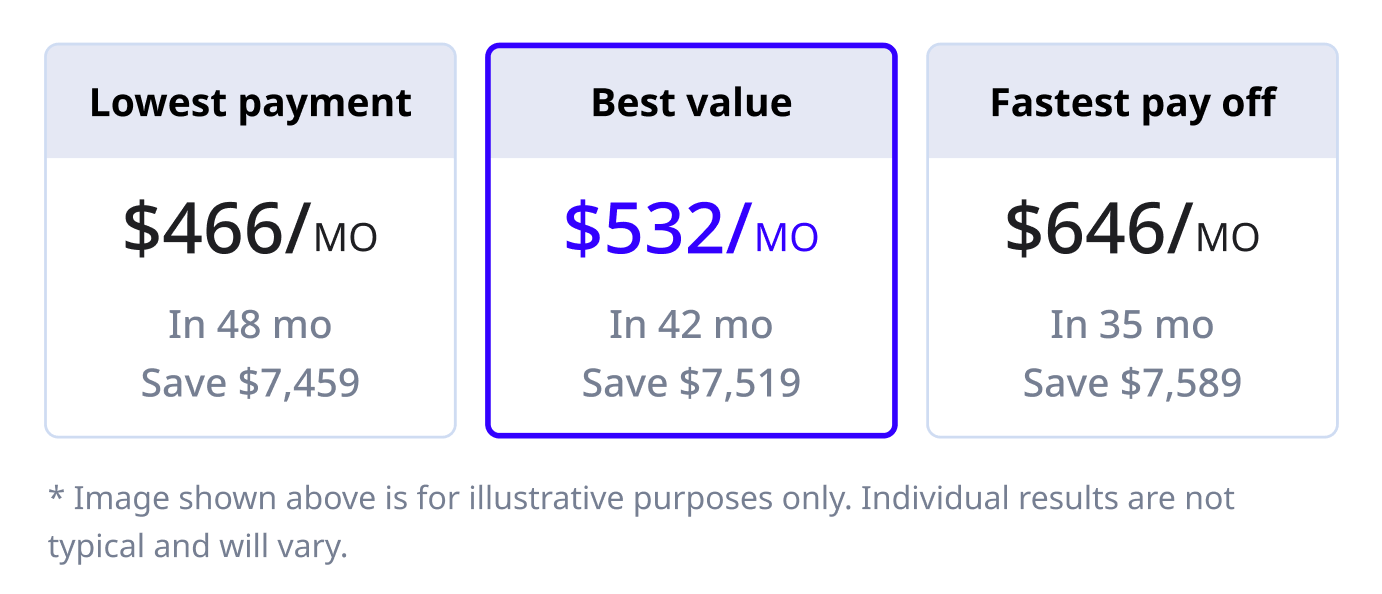Viewport: 1382px width, 594px height.
Task: Click the $646/MO price
Action: point(1132,229)
